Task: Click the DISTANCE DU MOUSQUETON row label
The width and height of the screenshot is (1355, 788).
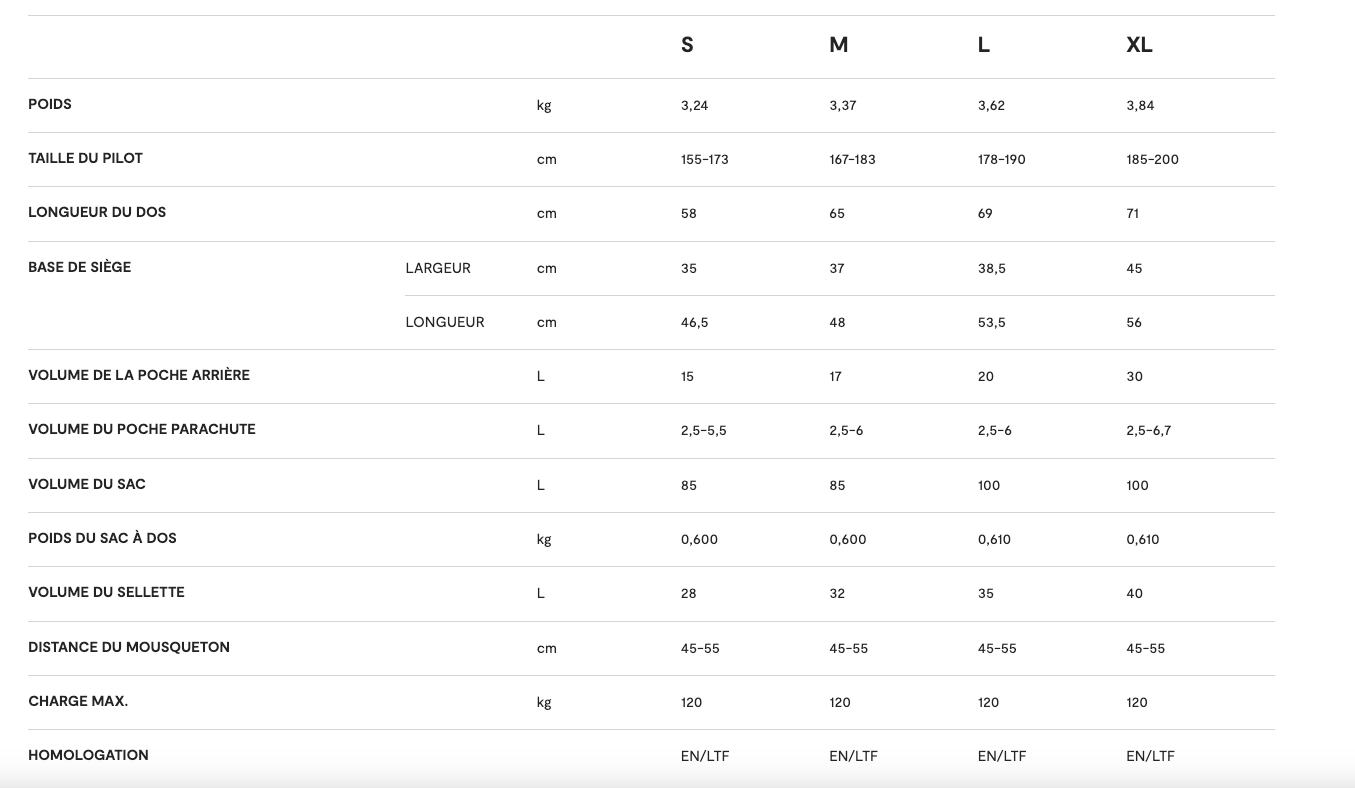Action: click(129, 647)
